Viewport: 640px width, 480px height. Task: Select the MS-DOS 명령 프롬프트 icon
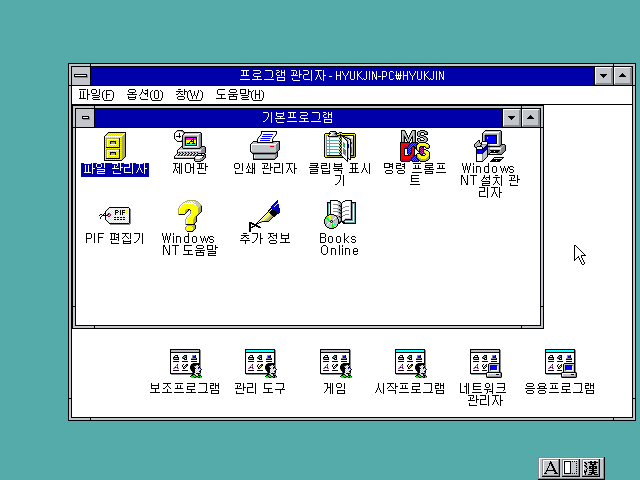point(415,146)
